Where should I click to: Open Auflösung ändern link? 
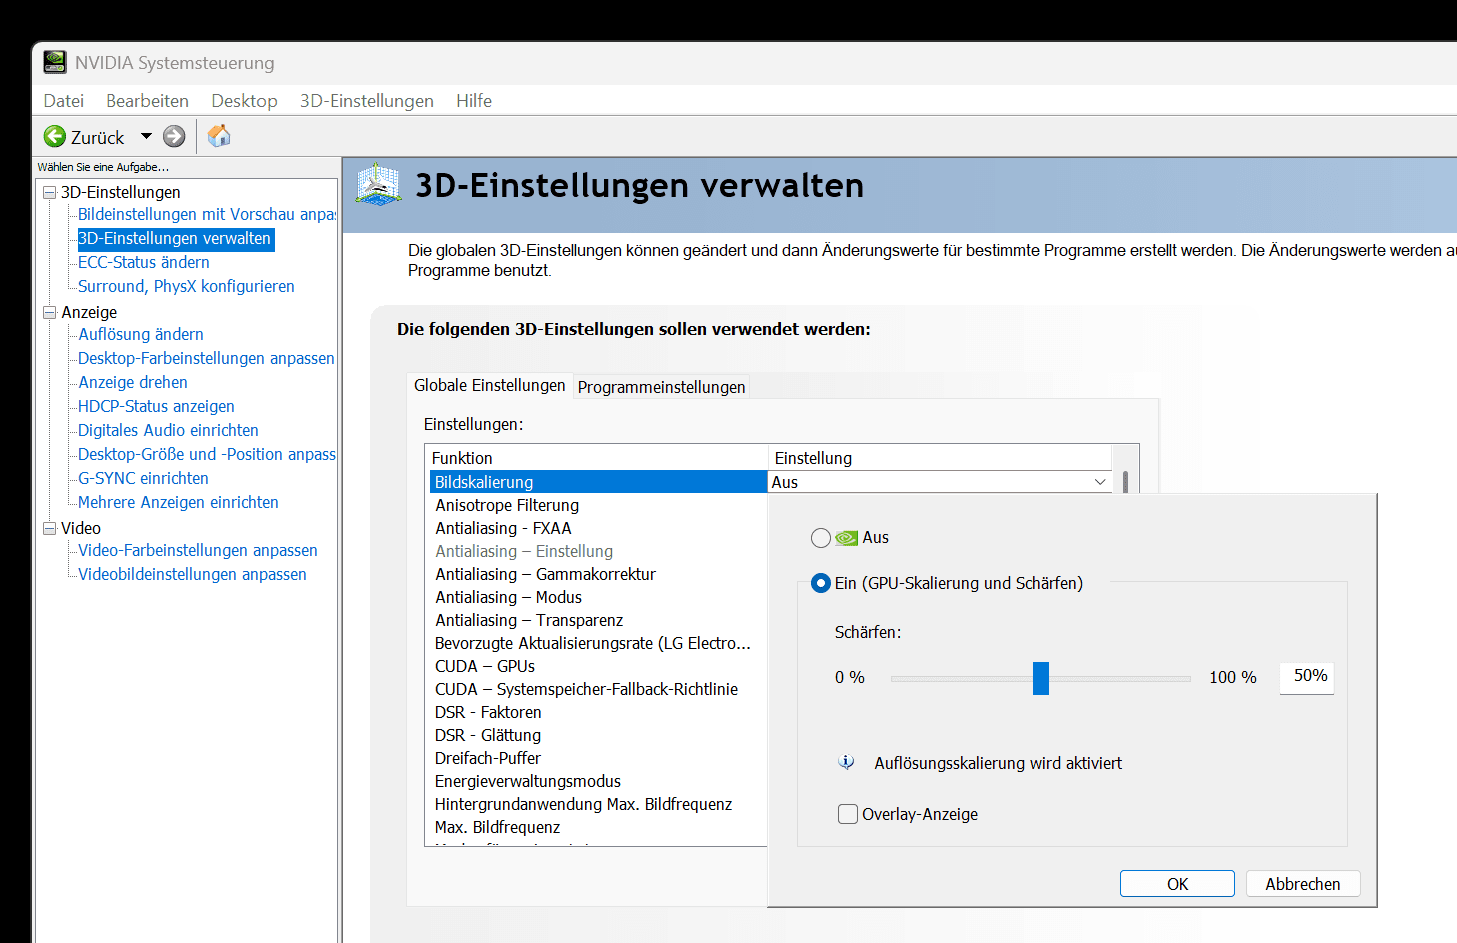point(141,334)
